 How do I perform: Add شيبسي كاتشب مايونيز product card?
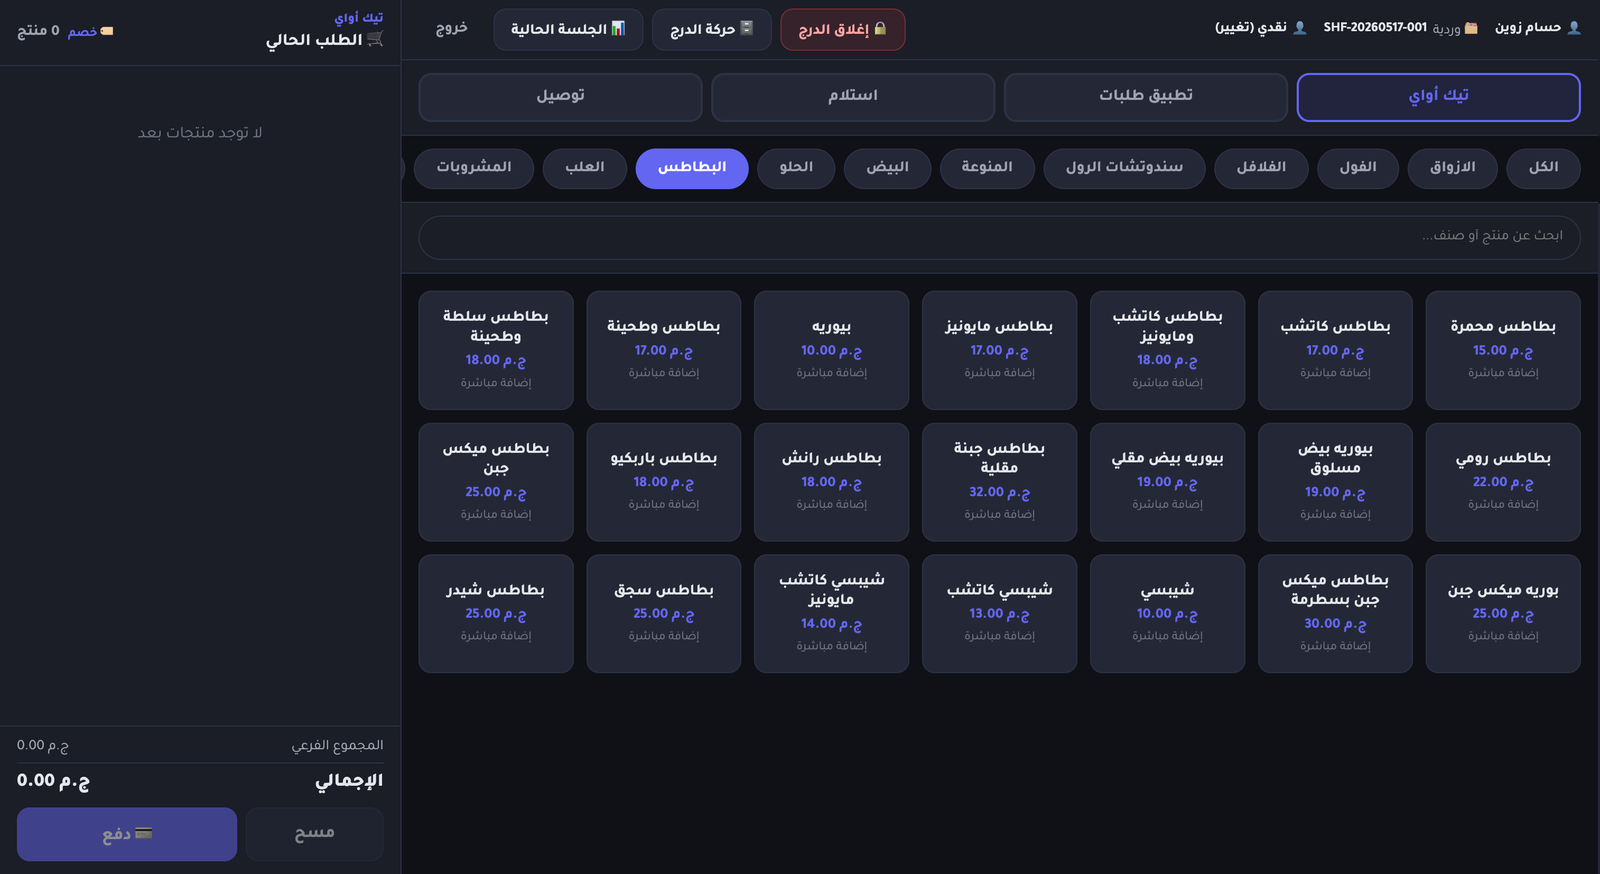(831, 613)
